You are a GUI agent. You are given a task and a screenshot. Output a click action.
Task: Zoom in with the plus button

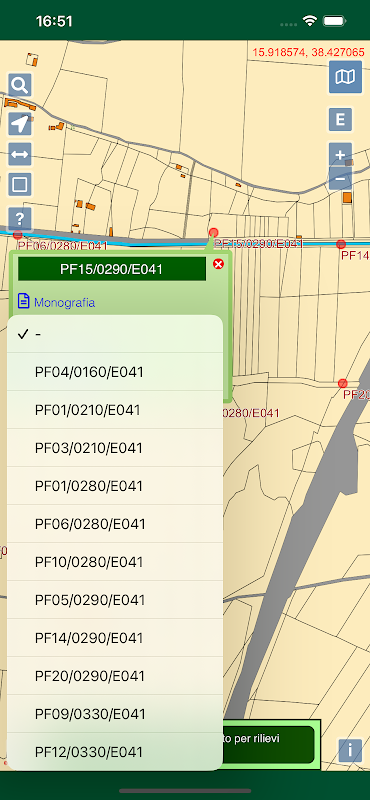pos(340,154)
